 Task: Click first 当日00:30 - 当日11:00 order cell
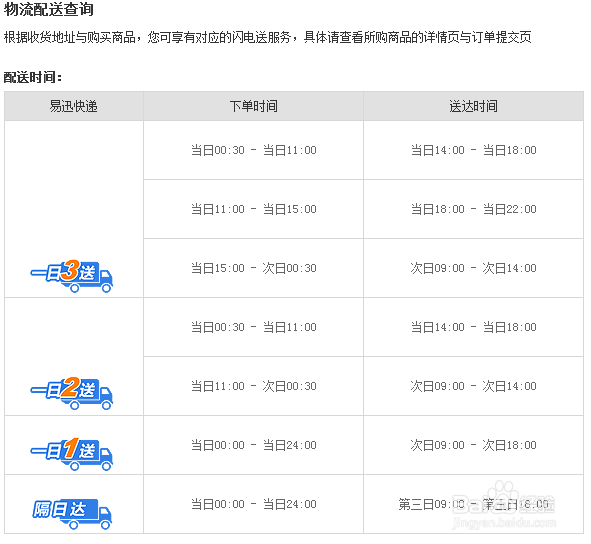(253, 150)
